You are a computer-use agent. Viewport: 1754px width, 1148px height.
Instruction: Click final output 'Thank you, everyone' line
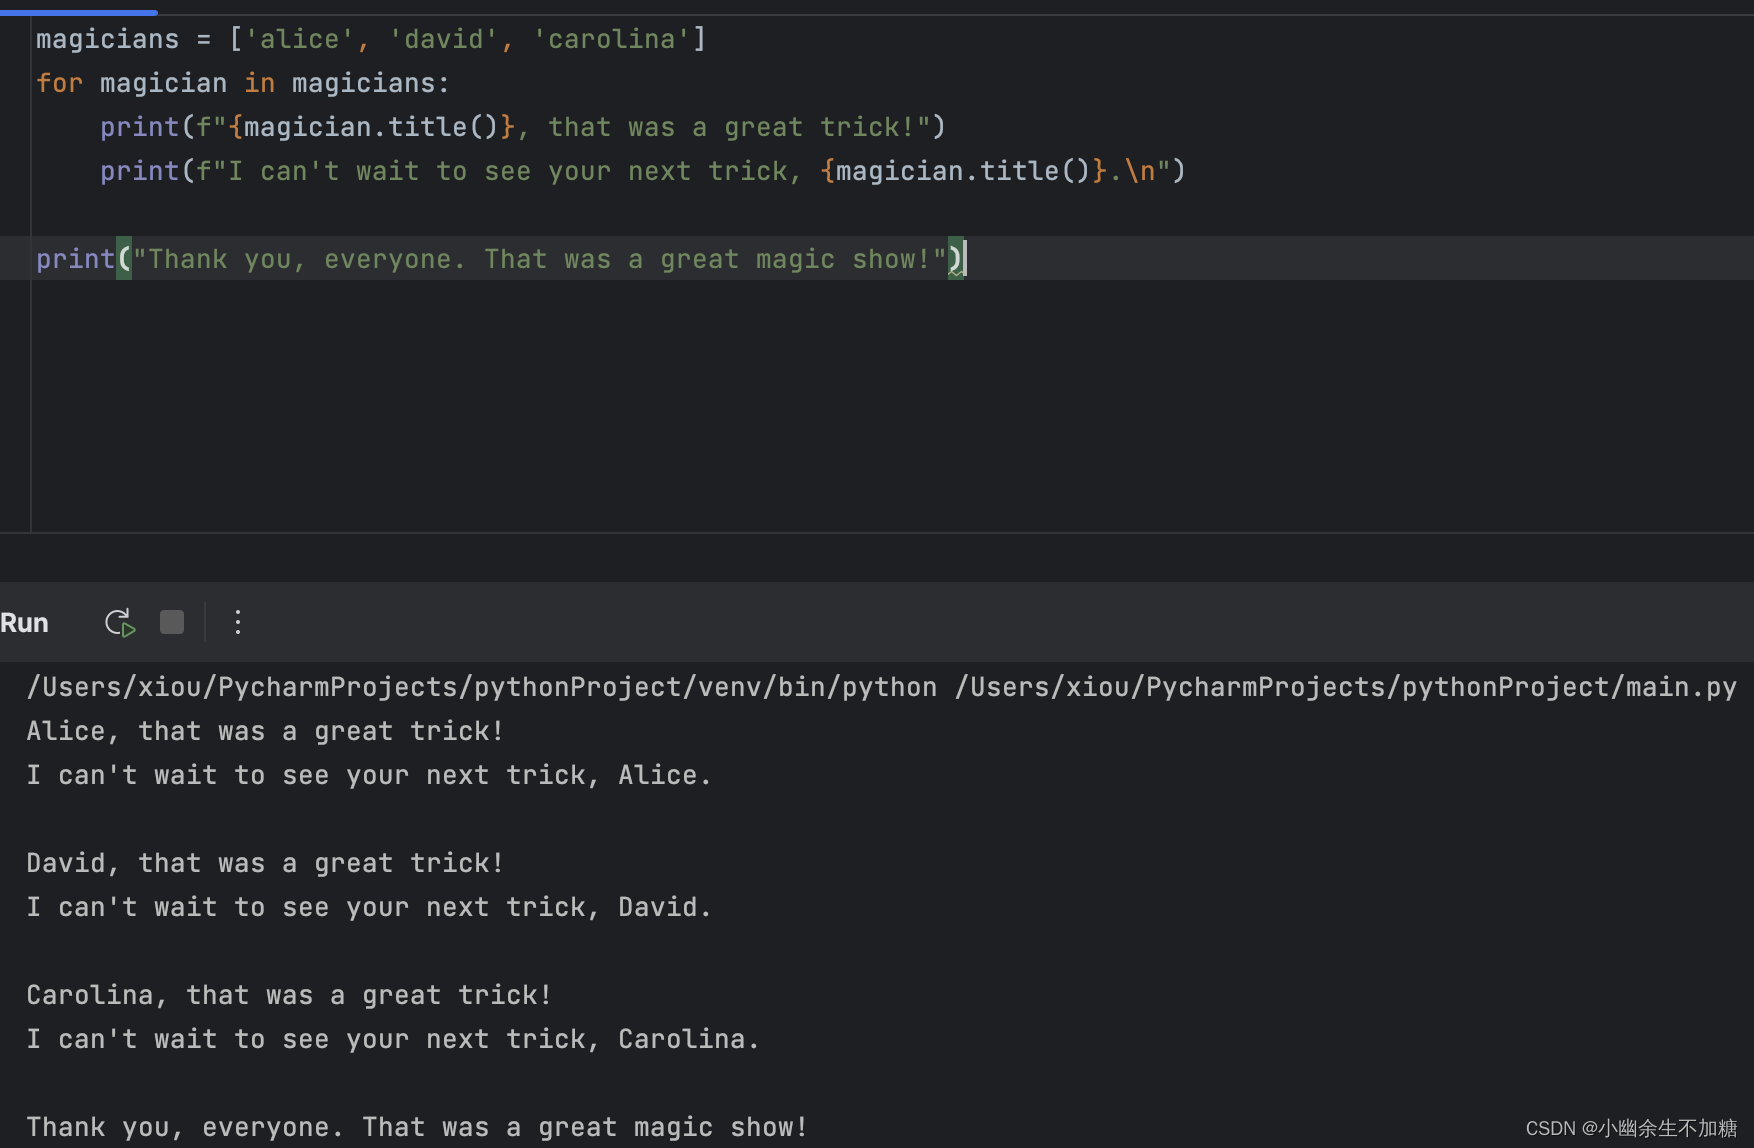point(417,1127)
